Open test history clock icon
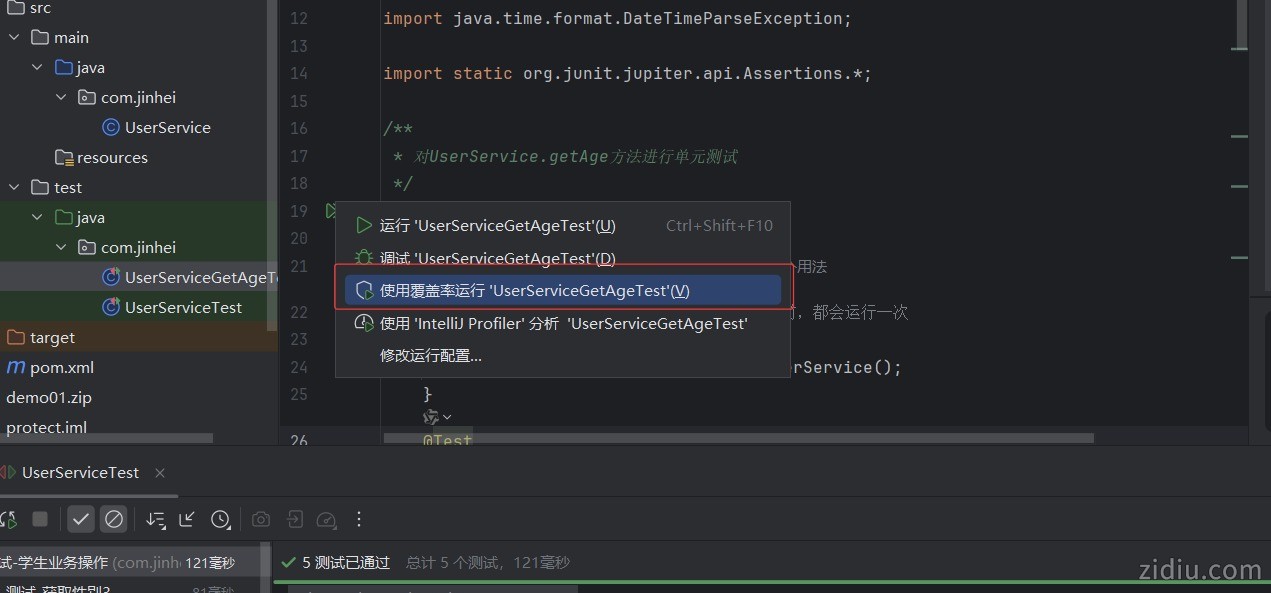1271x593 pixels. [221, 519]
